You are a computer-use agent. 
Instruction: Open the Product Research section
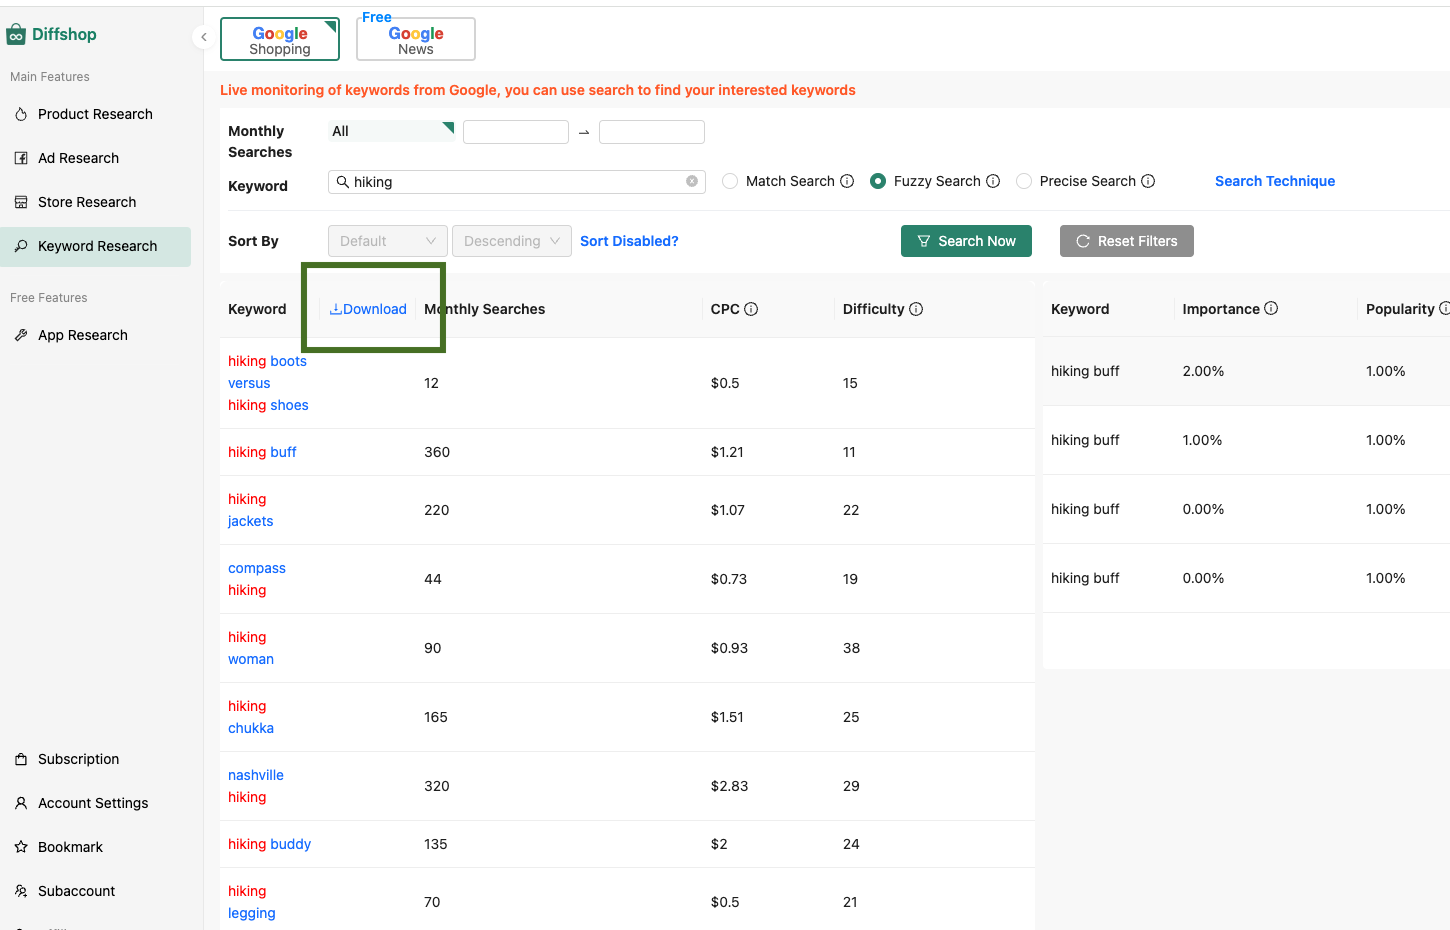point(95,114)
